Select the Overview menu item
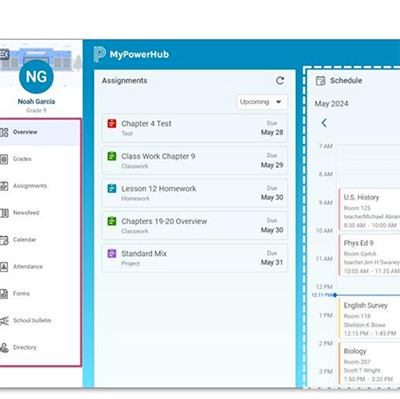 click(x=39, y=132)
